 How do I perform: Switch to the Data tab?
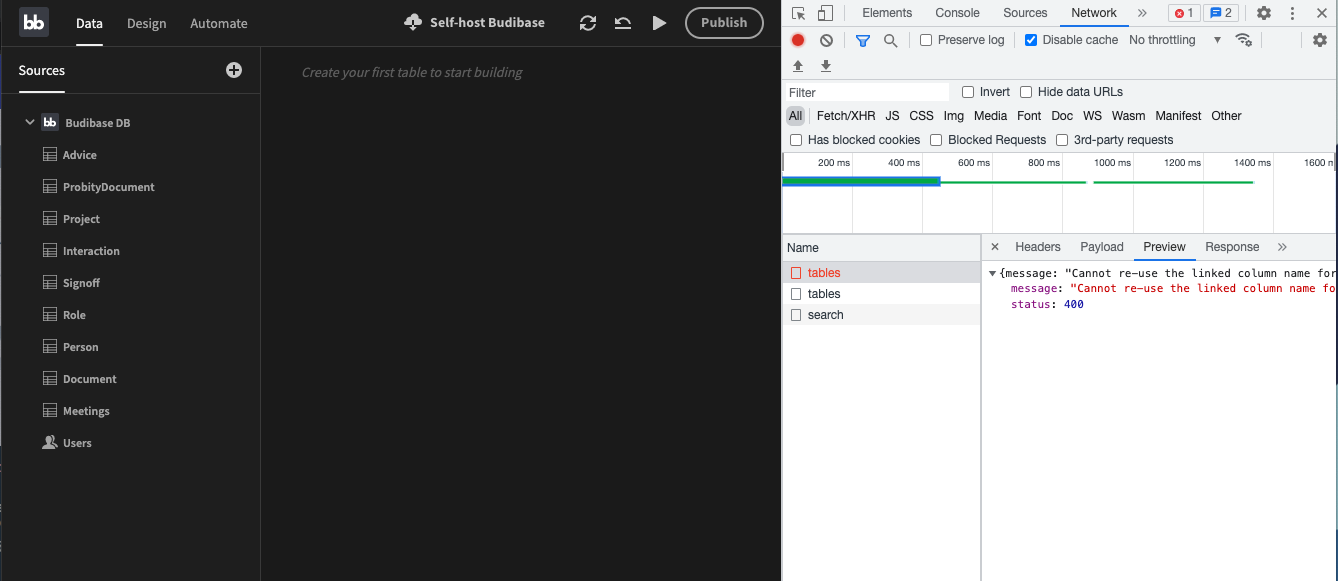89,23
